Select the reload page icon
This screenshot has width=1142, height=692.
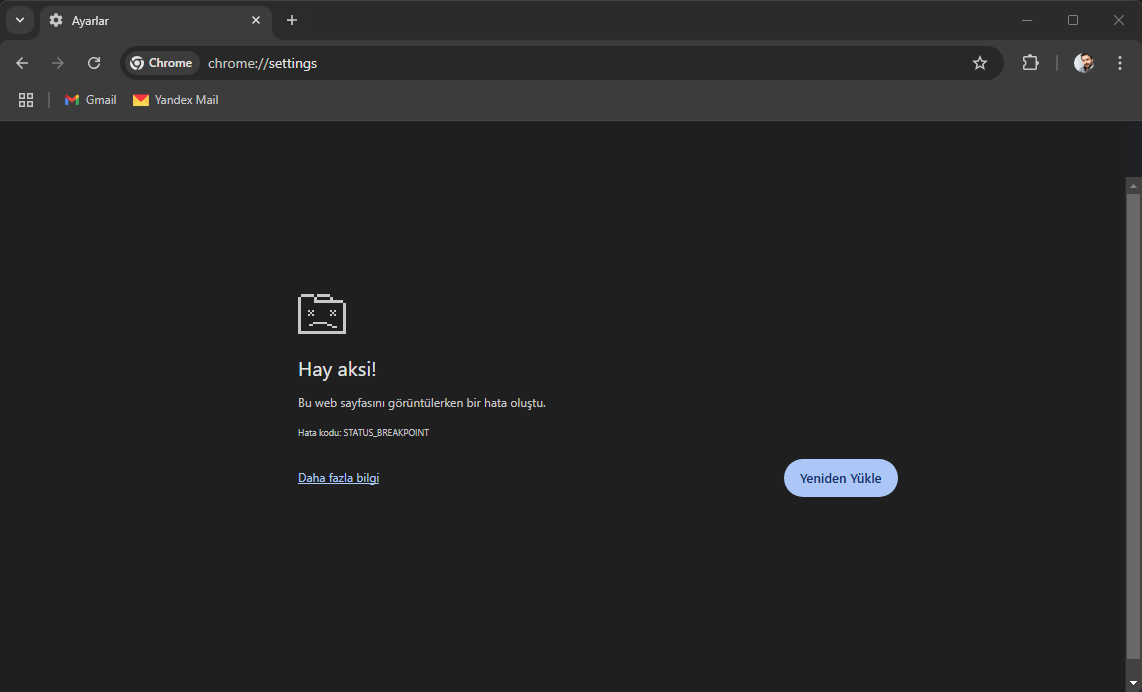pos(94,62)
